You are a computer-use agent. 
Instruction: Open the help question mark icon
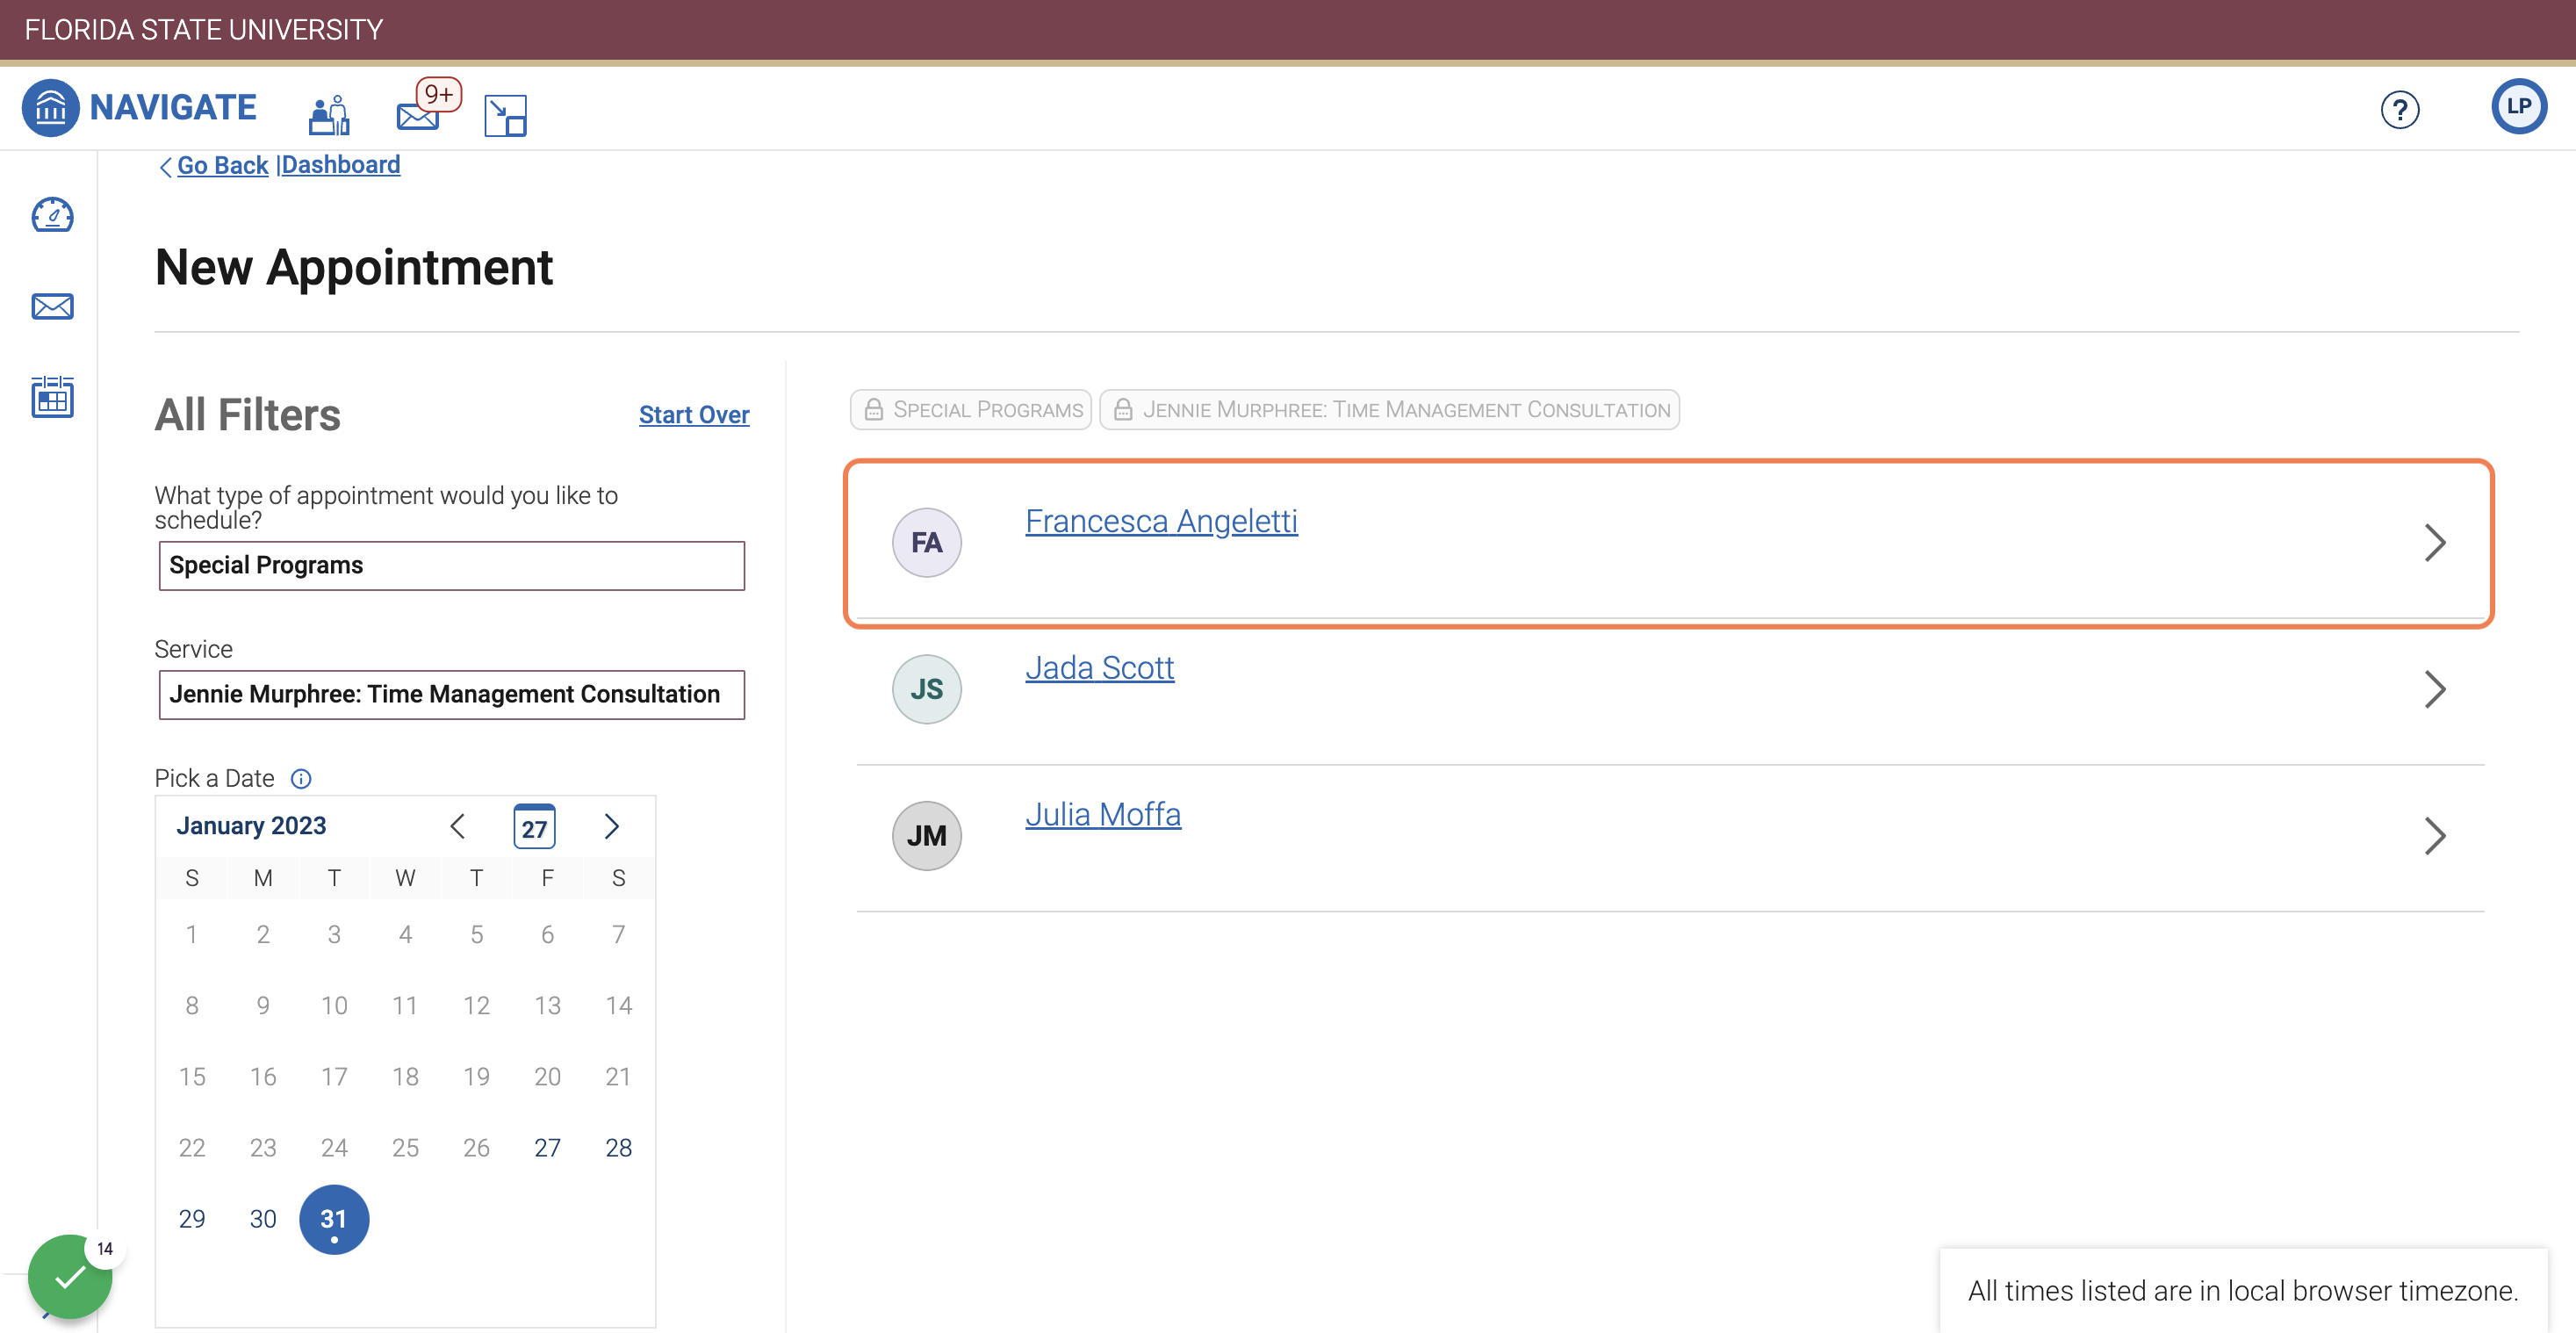(x=2399, y=109)
